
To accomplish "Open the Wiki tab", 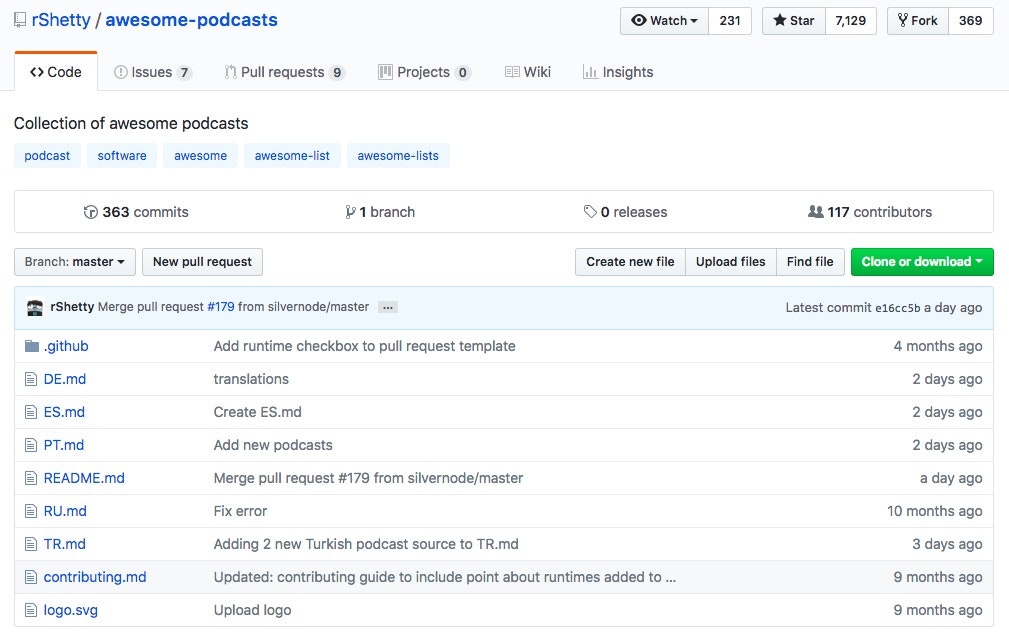I will tap(529, 71).
